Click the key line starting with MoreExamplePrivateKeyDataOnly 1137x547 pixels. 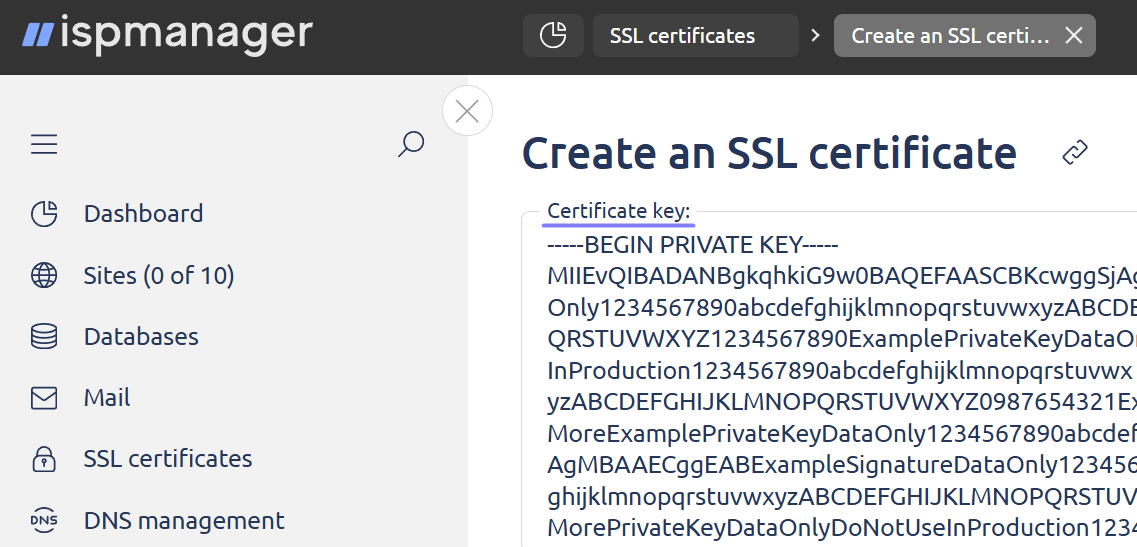[842, 433]
